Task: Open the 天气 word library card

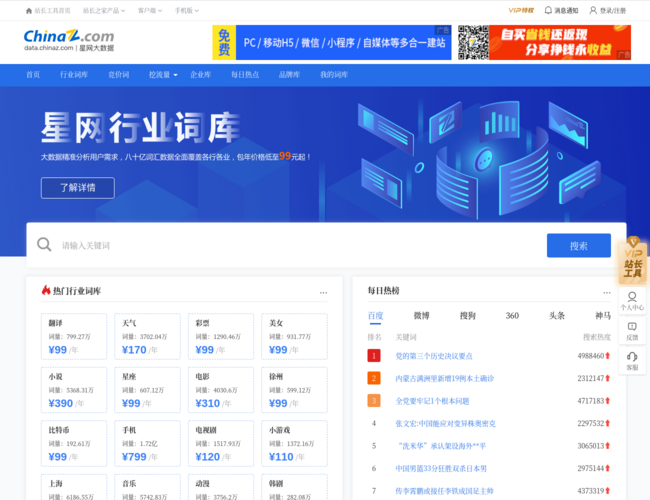Action: pos(147,336)
